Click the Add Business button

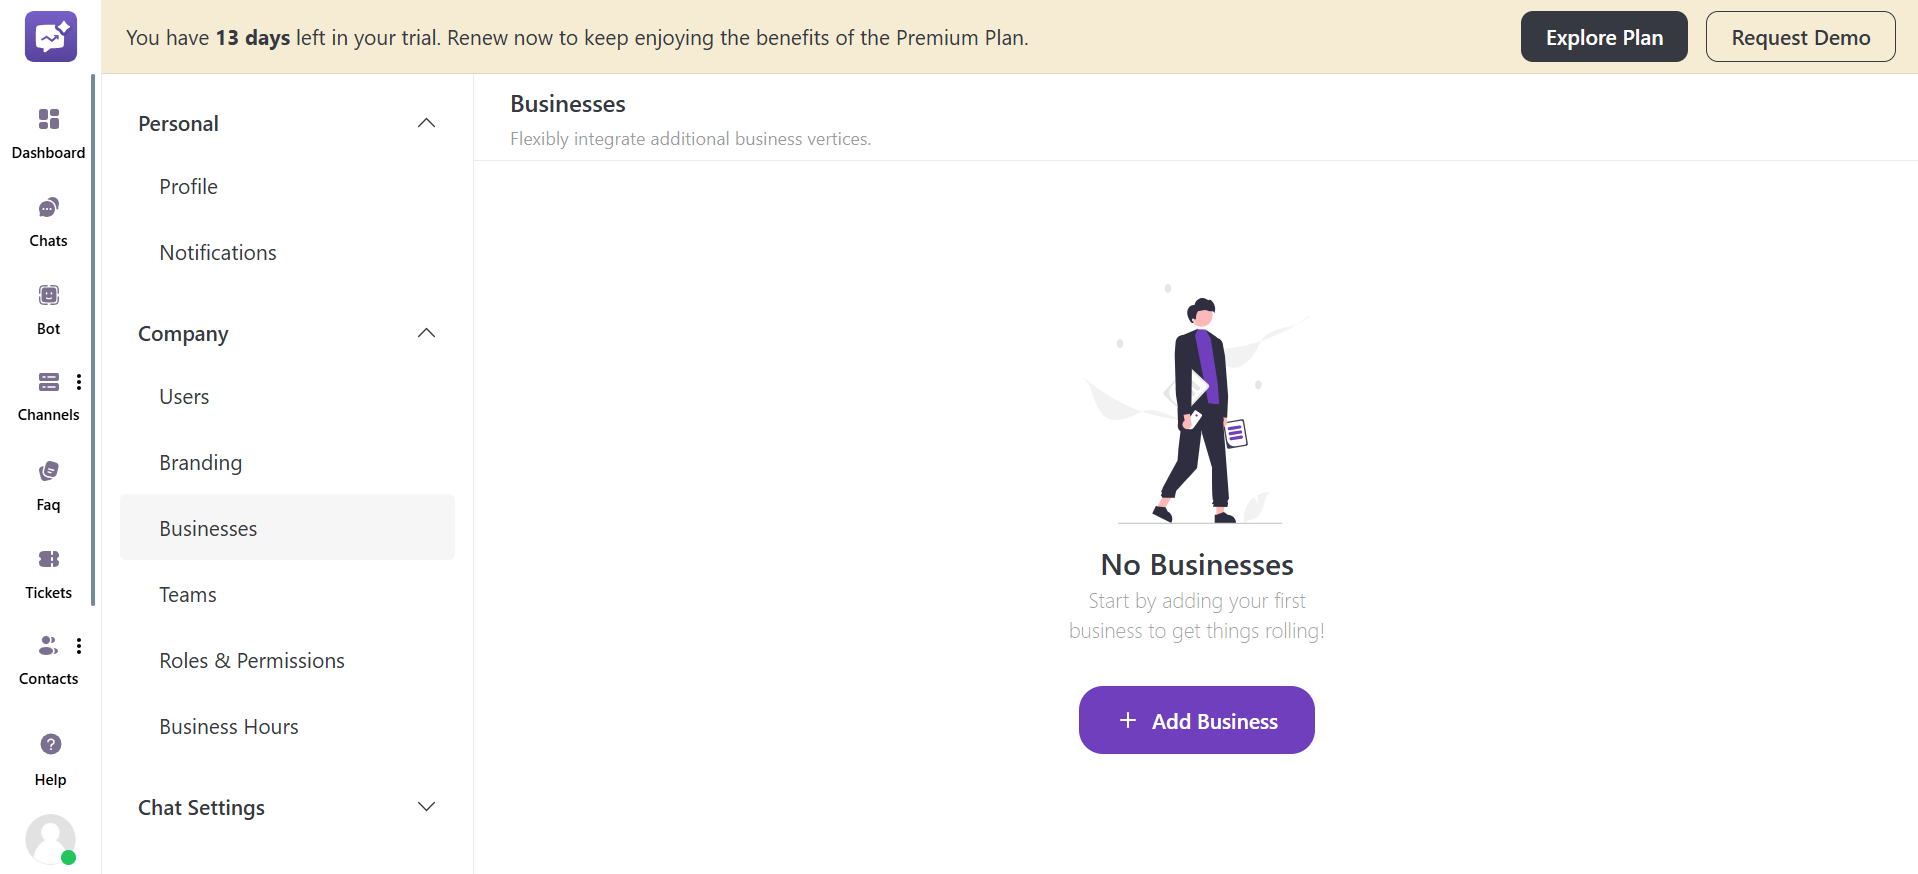coord(1196,720)
